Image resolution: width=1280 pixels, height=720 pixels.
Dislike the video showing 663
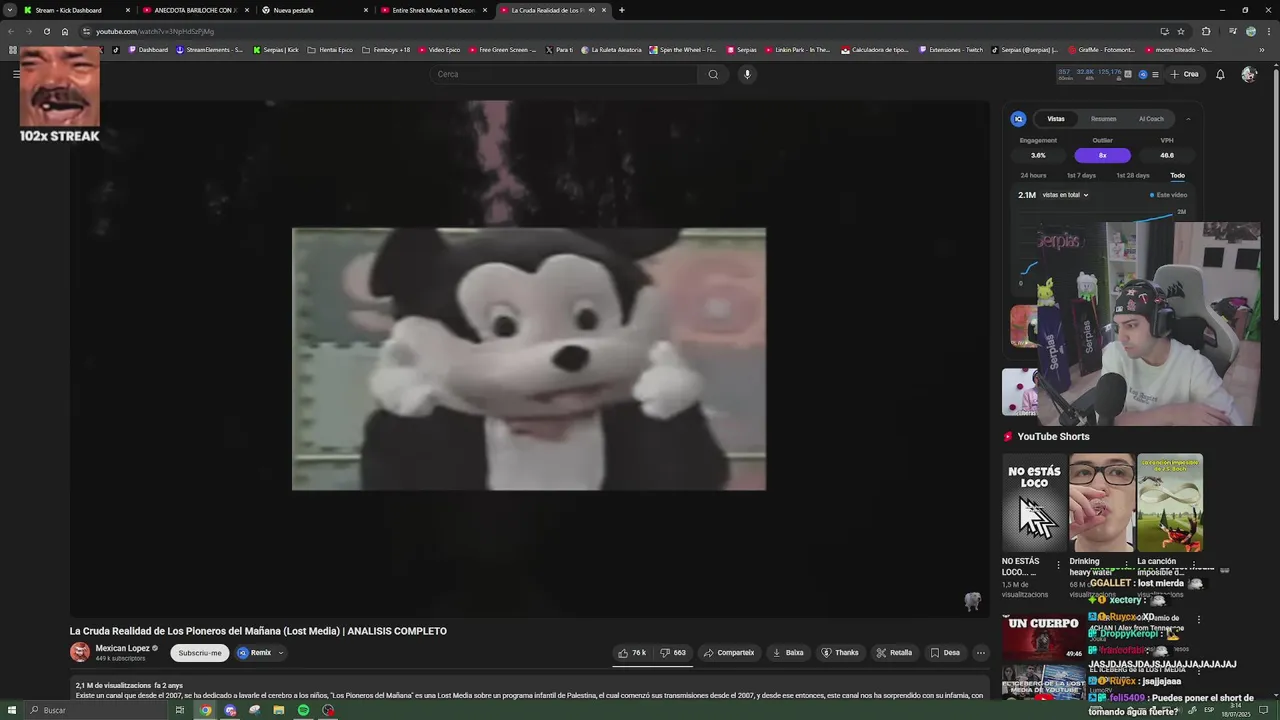click(x=673, y=653)
